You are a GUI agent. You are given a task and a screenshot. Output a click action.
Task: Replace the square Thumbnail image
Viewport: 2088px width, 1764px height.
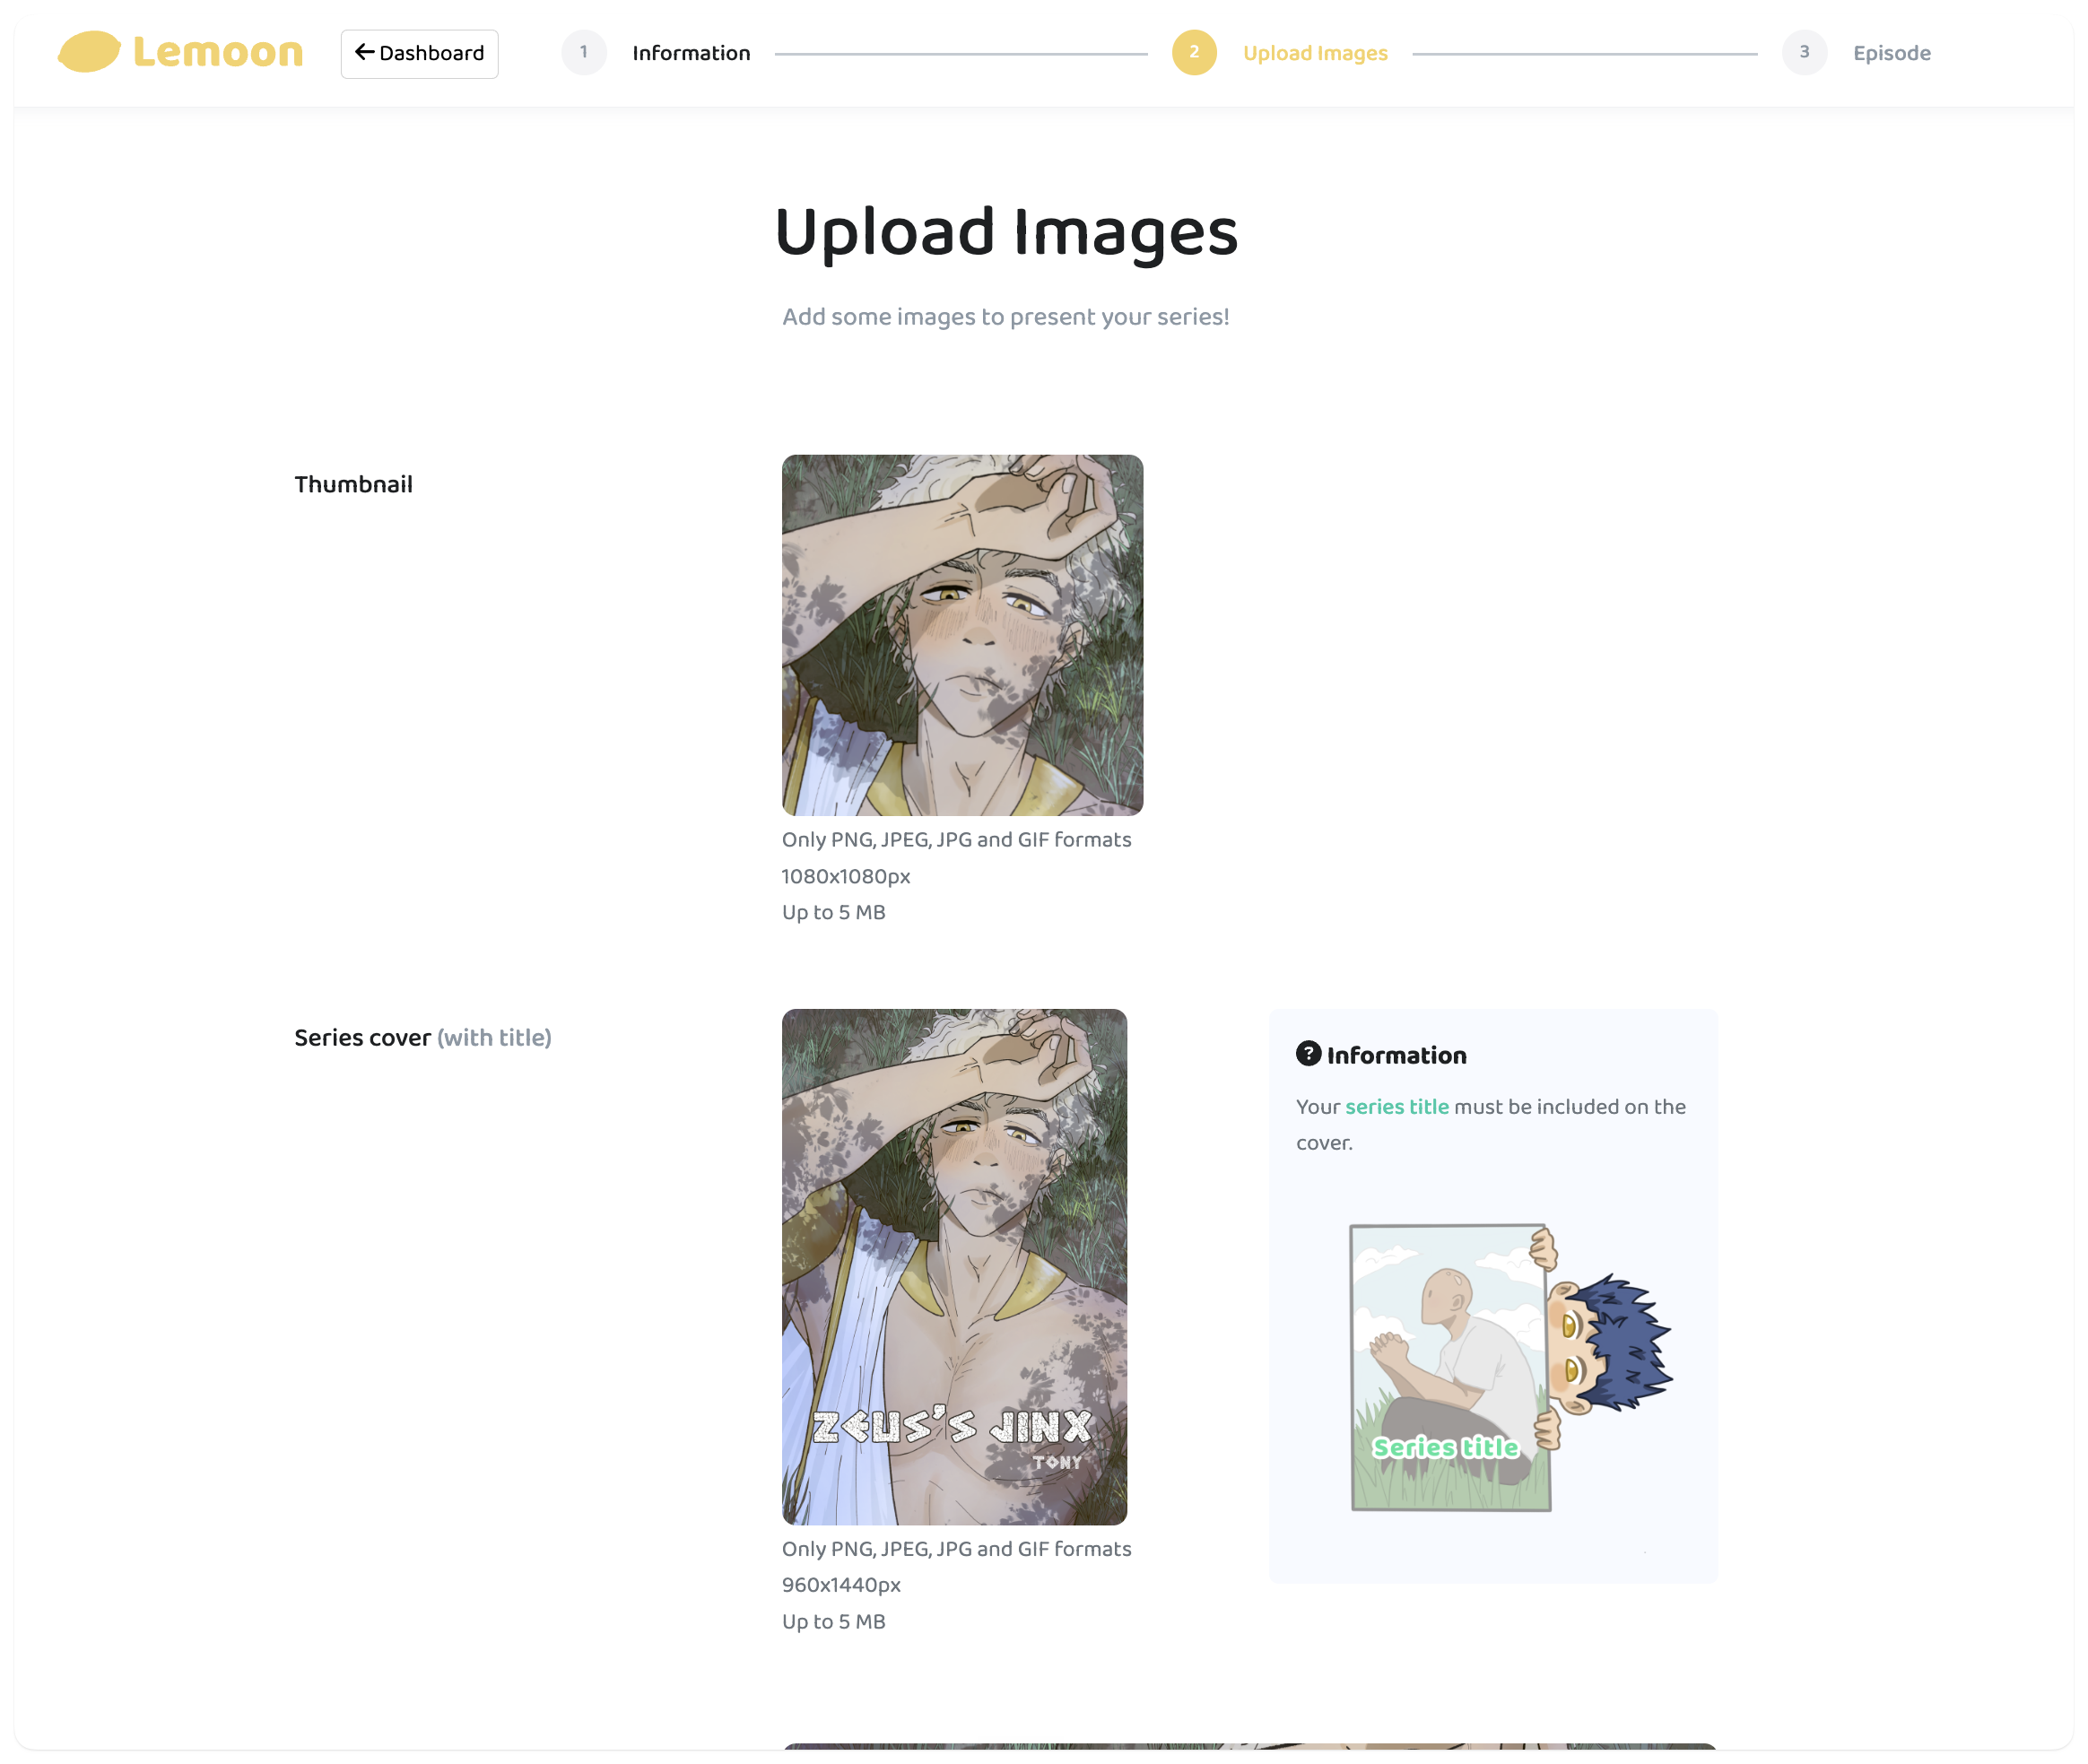962,635
